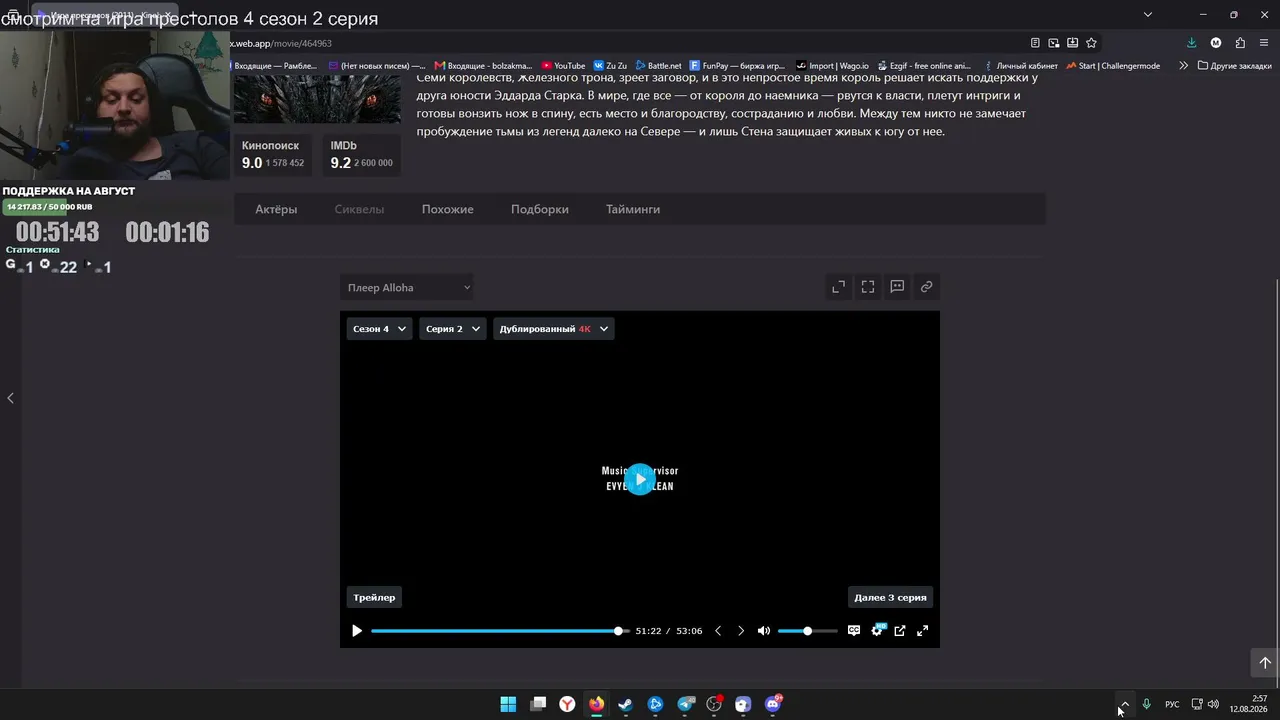
Task: Expand the left sidebar chevron
Action: pyautogui.click(x=10, y=398)
